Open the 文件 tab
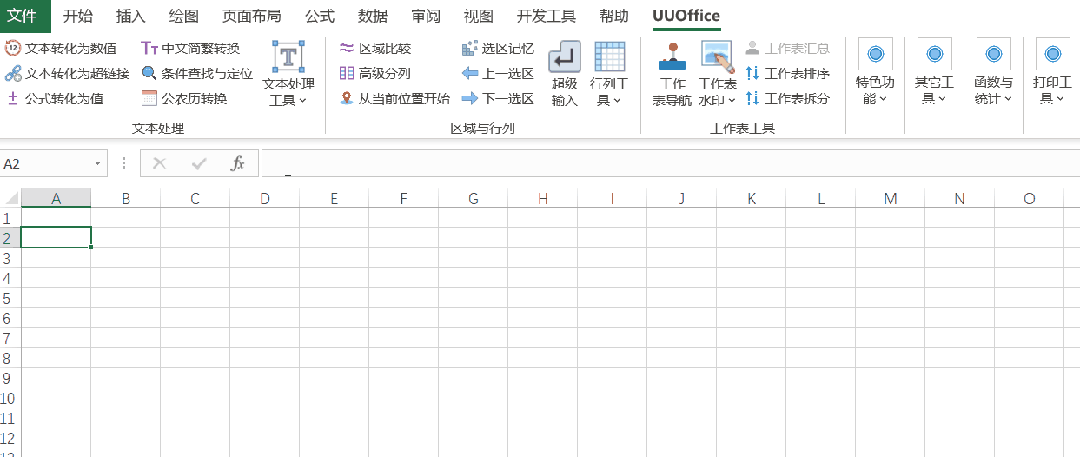 pos(25,17)
